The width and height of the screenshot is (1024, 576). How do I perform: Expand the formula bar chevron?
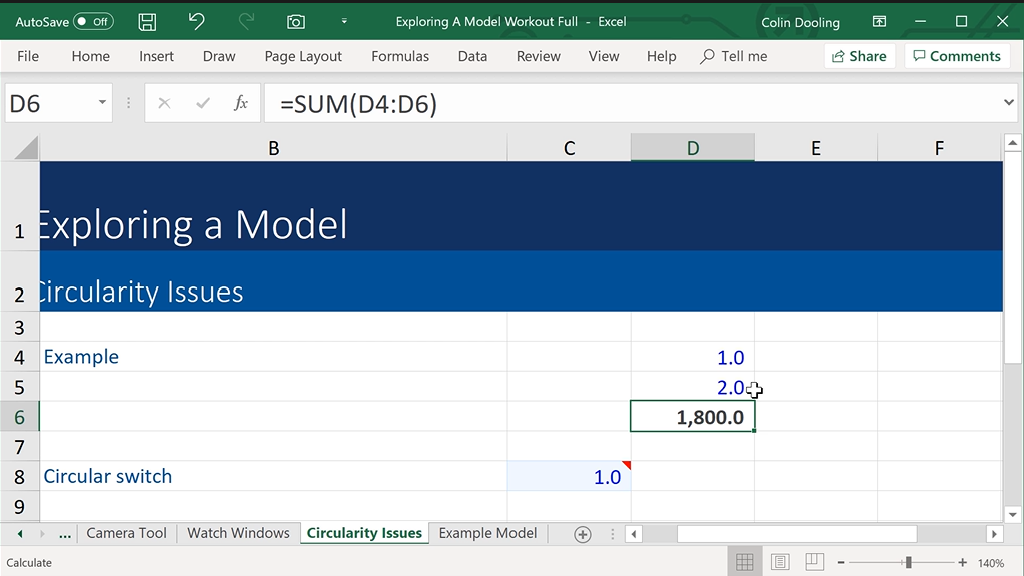(1008, 103)
